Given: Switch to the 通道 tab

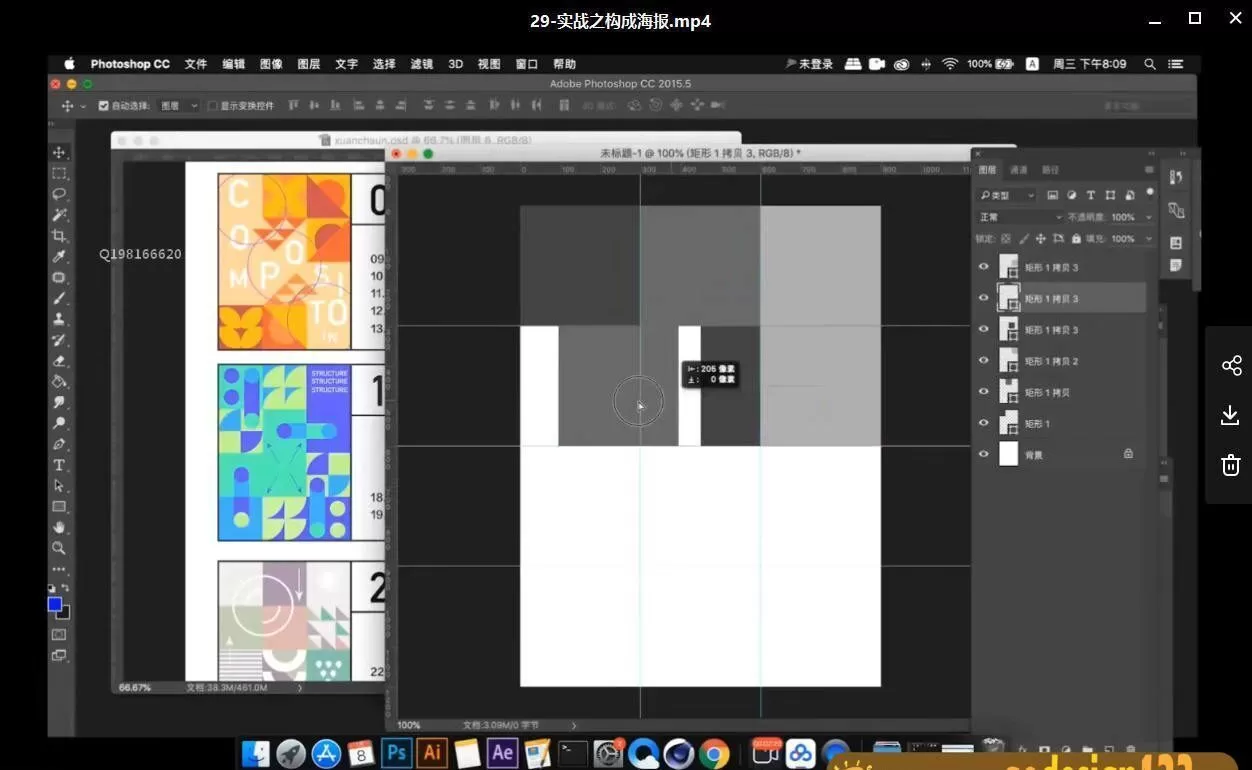Looking at the screenshot, I should click(x=1018, y=170).
